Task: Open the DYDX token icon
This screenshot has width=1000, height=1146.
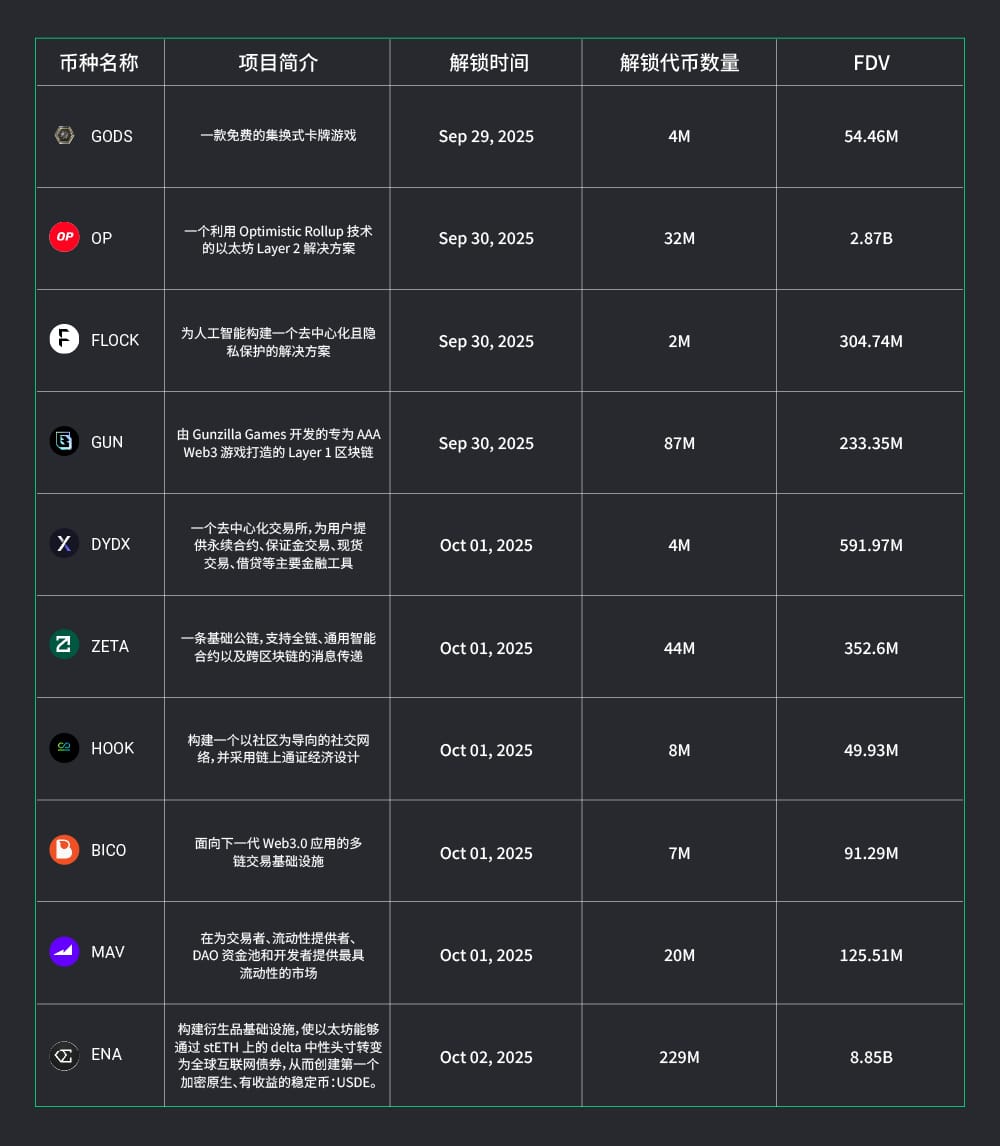Action: [64, 544]
